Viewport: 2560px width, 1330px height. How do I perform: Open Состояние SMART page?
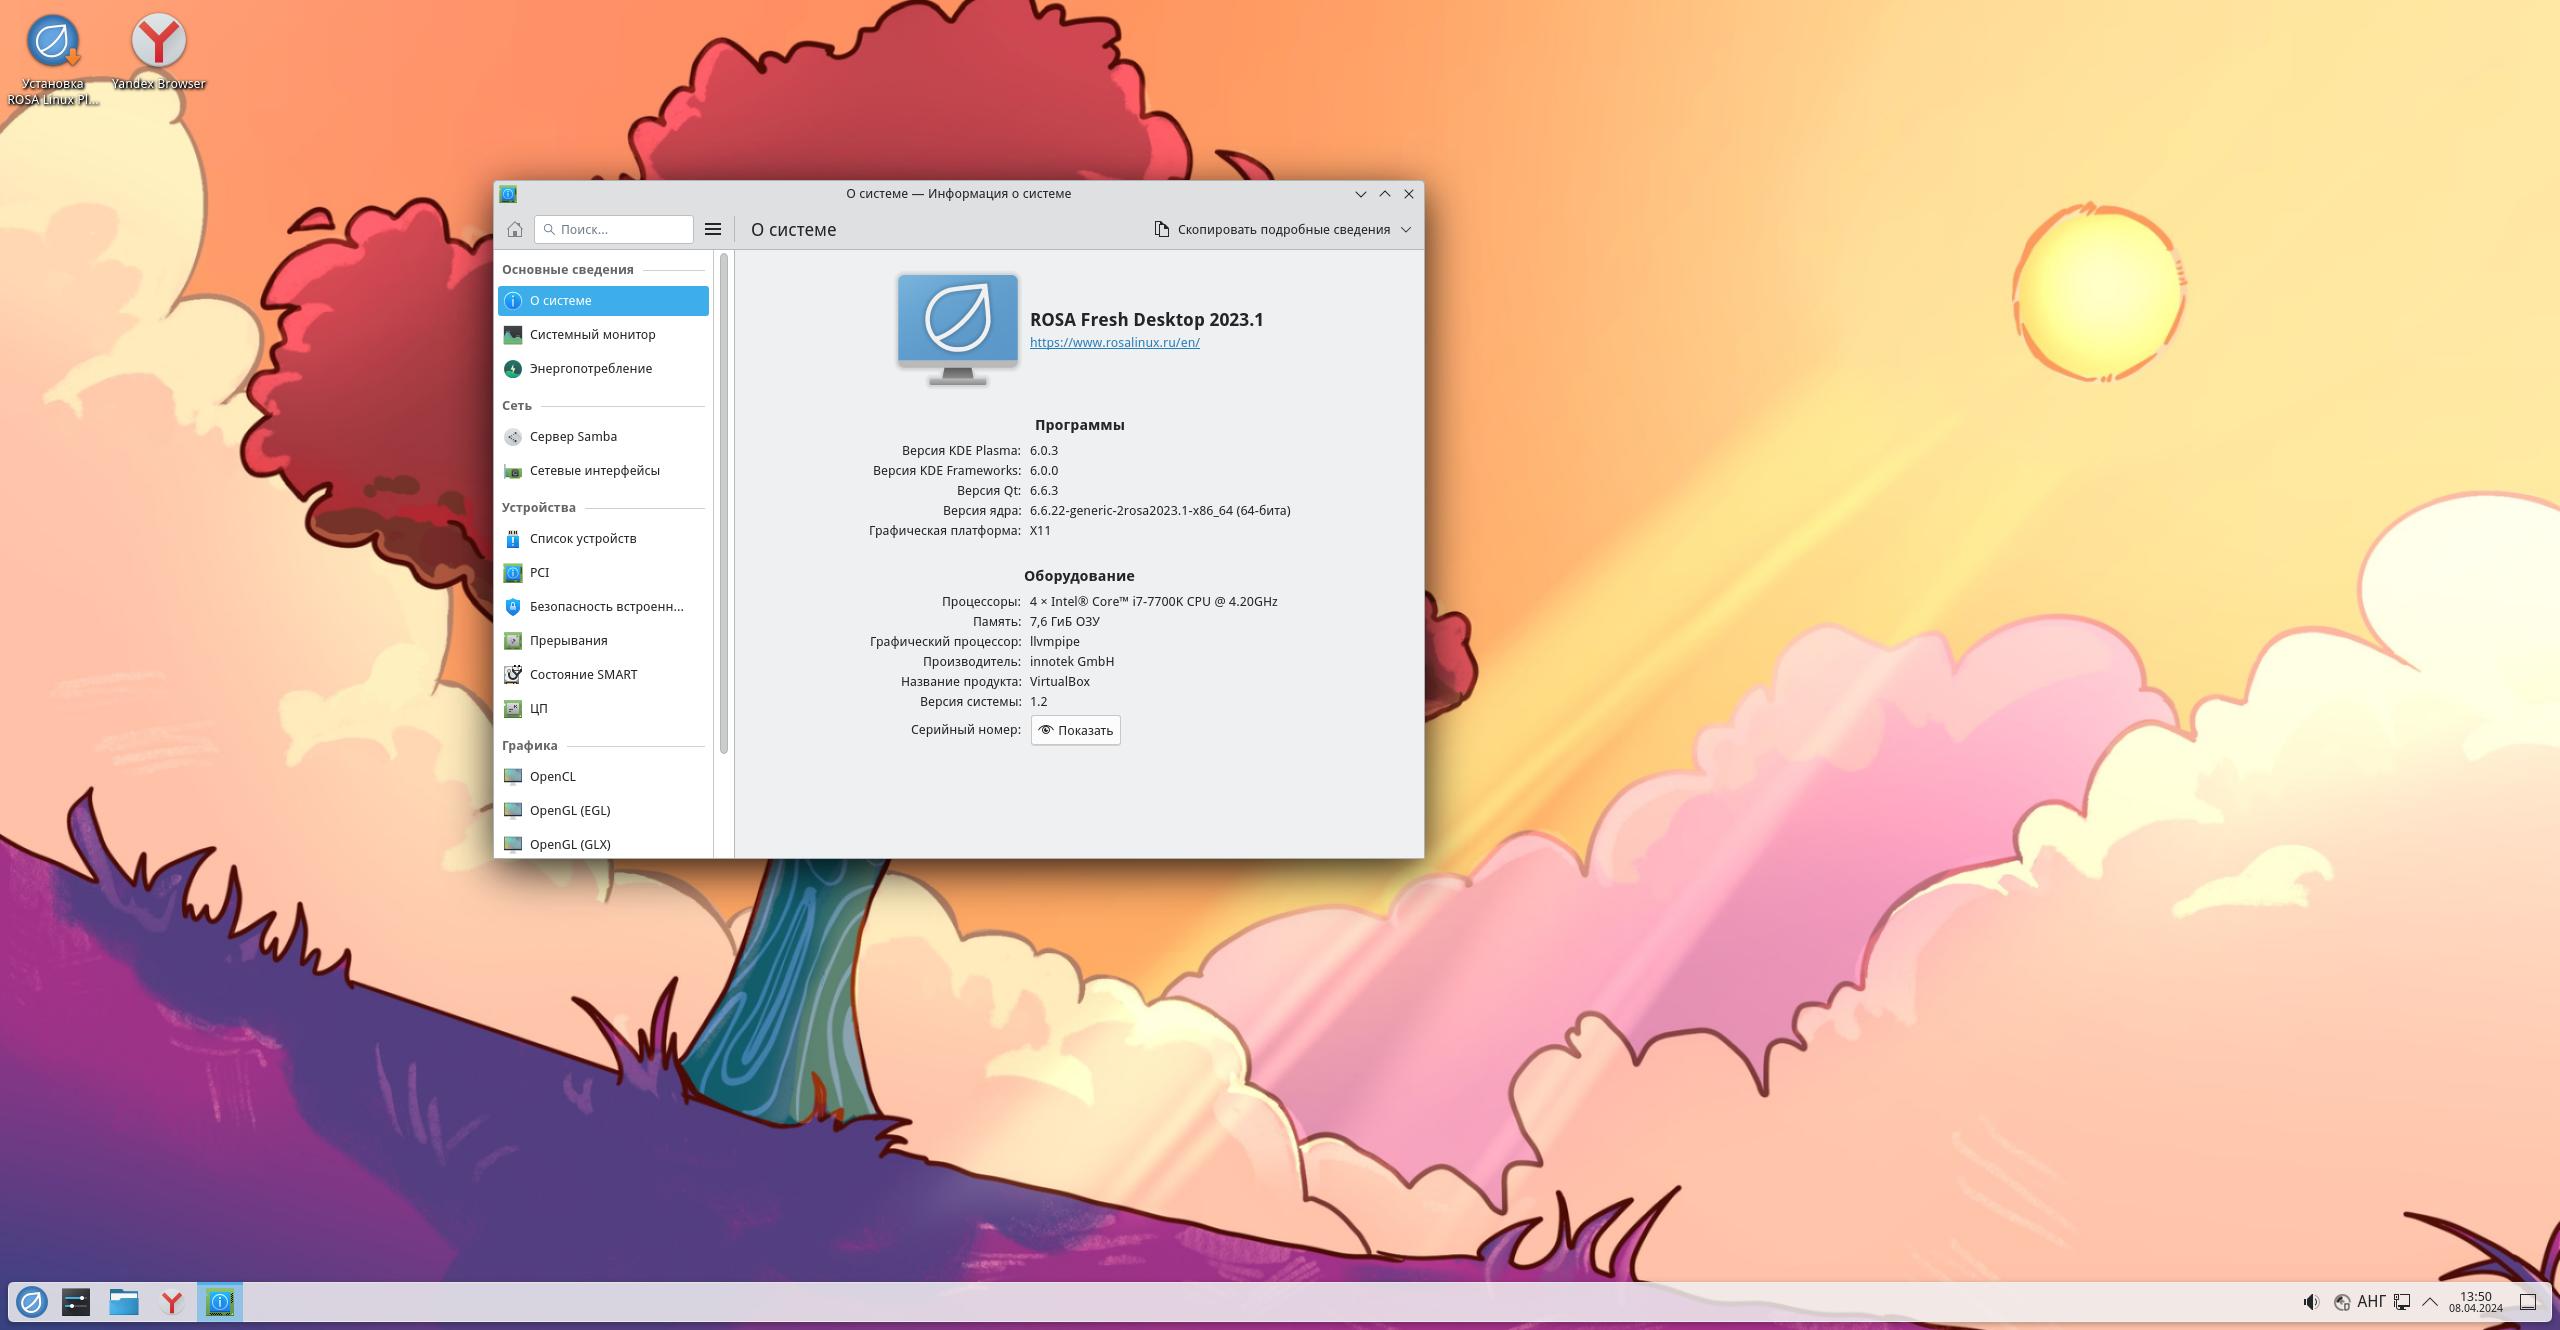point(583,675)
